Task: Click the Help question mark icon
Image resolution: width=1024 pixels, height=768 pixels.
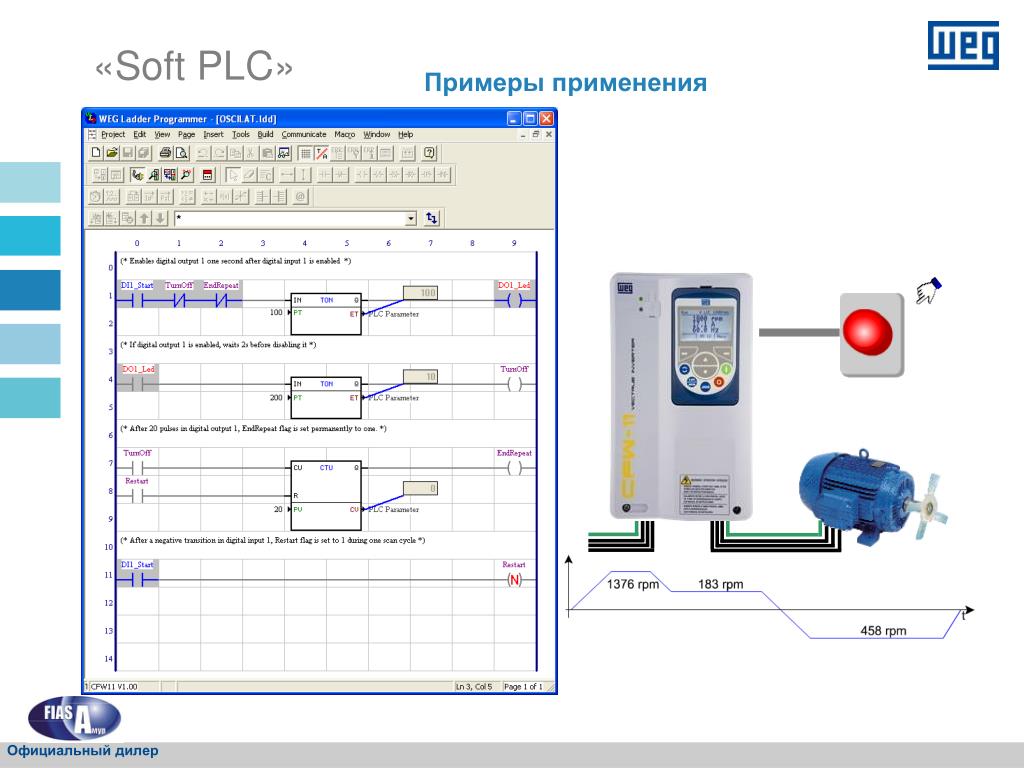Action: pos(429,153)
